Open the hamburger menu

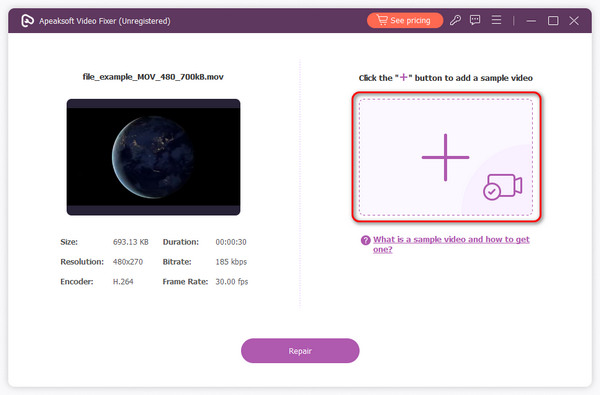tap(496, 20)
